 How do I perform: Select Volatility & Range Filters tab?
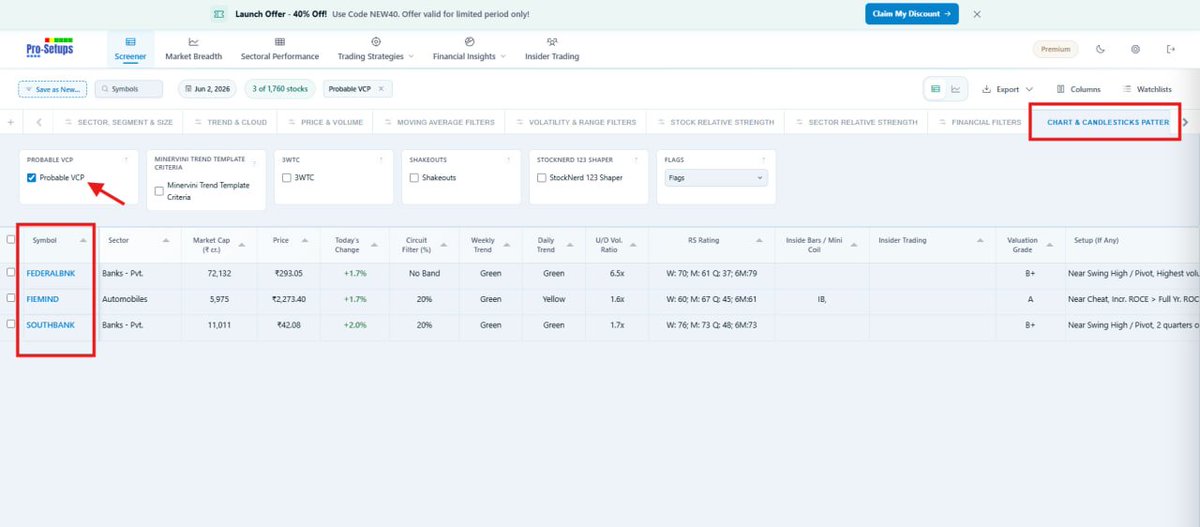[575, 122]
